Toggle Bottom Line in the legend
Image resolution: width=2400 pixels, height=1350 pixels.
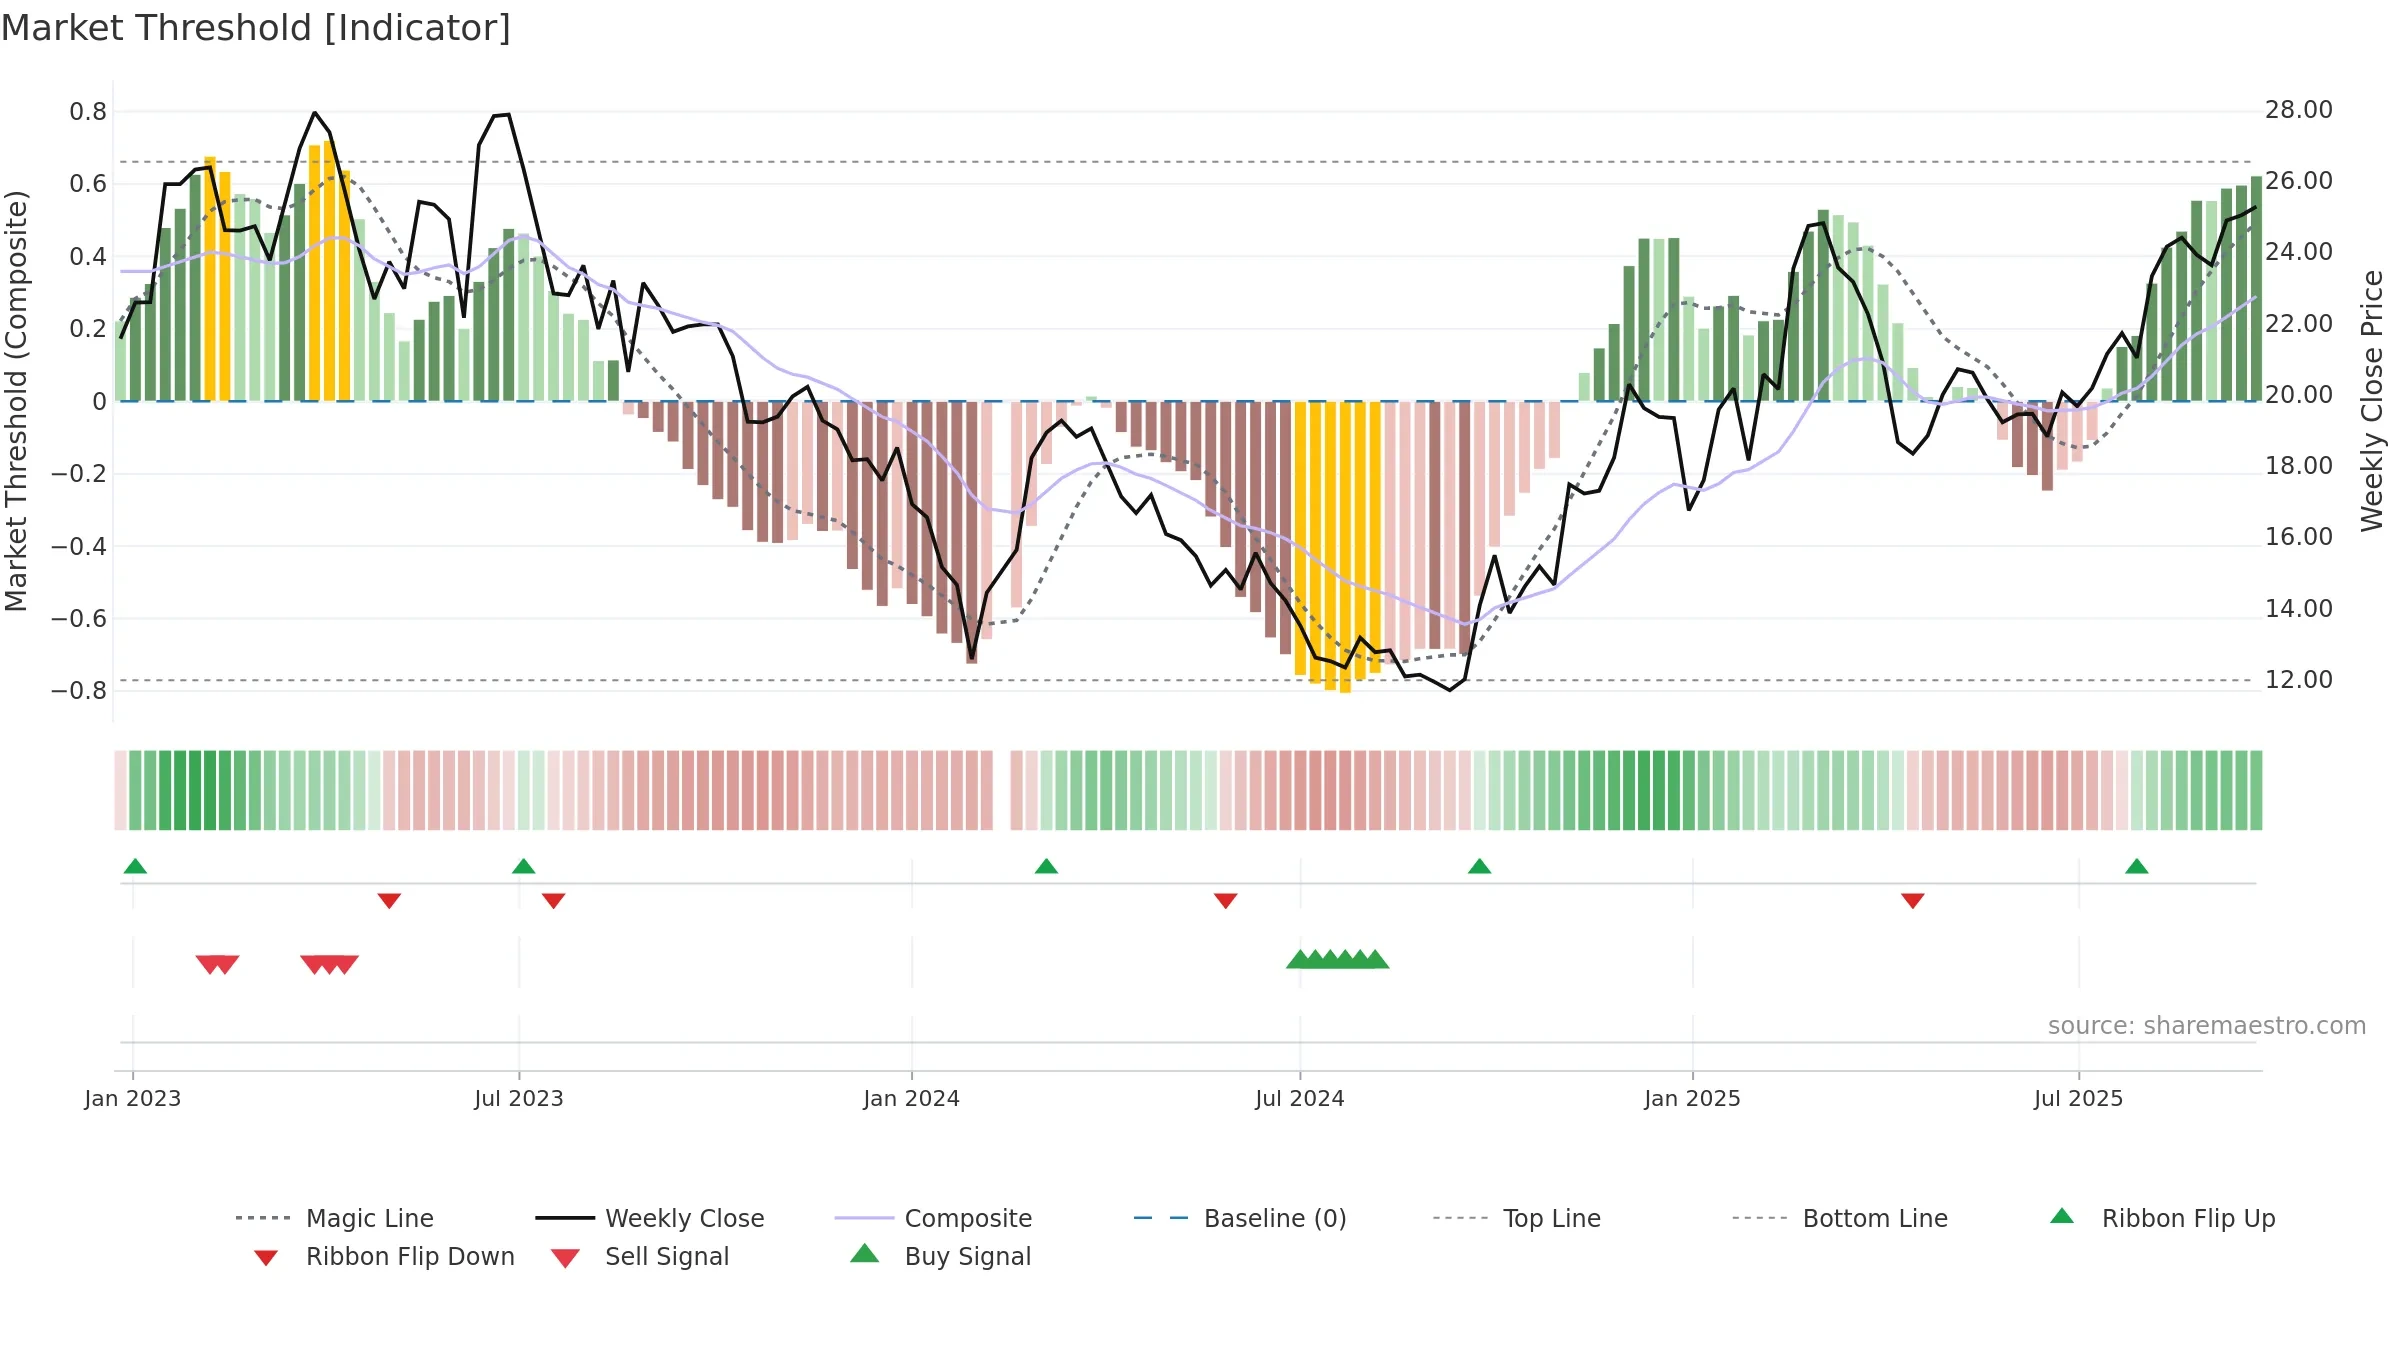coord(1840,1218)
